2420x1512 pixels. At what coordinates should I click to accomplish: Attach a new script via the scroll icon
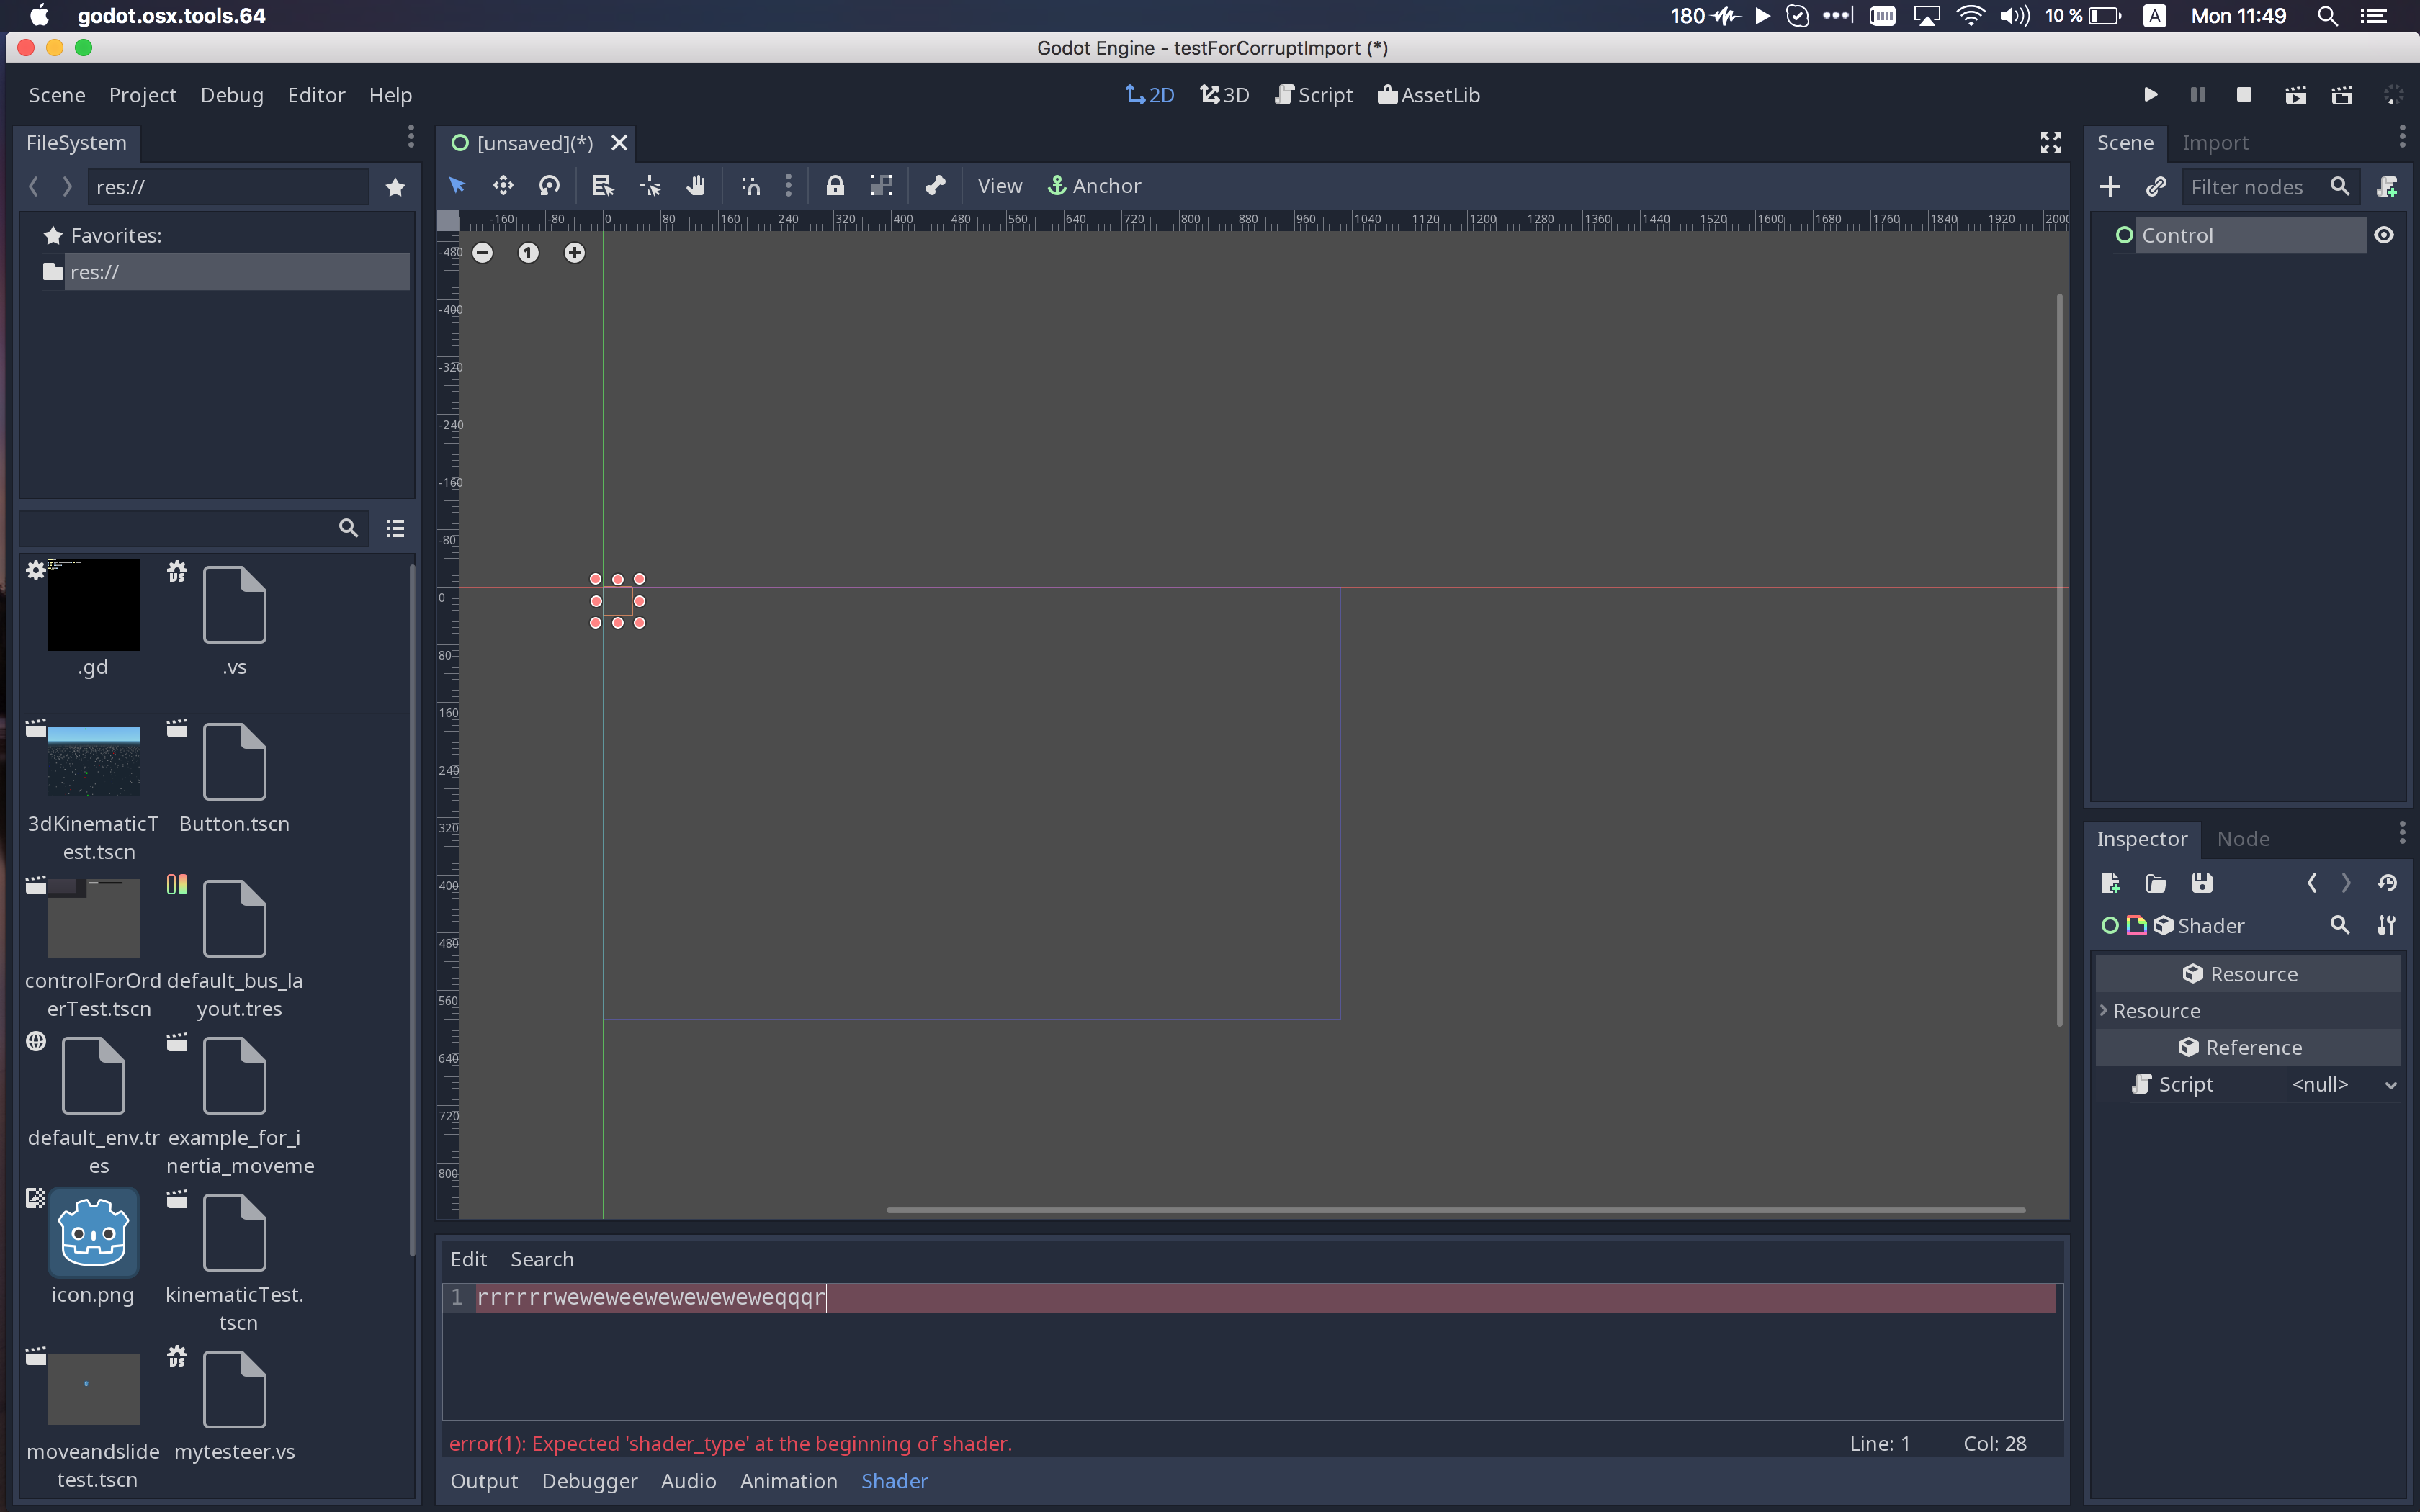point(2390,186)
